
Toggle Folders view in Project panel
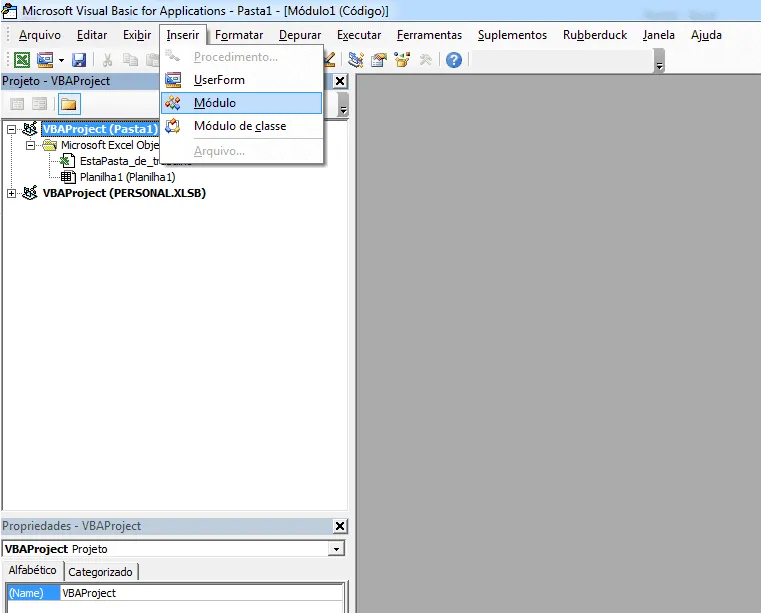tap(69, 104)
